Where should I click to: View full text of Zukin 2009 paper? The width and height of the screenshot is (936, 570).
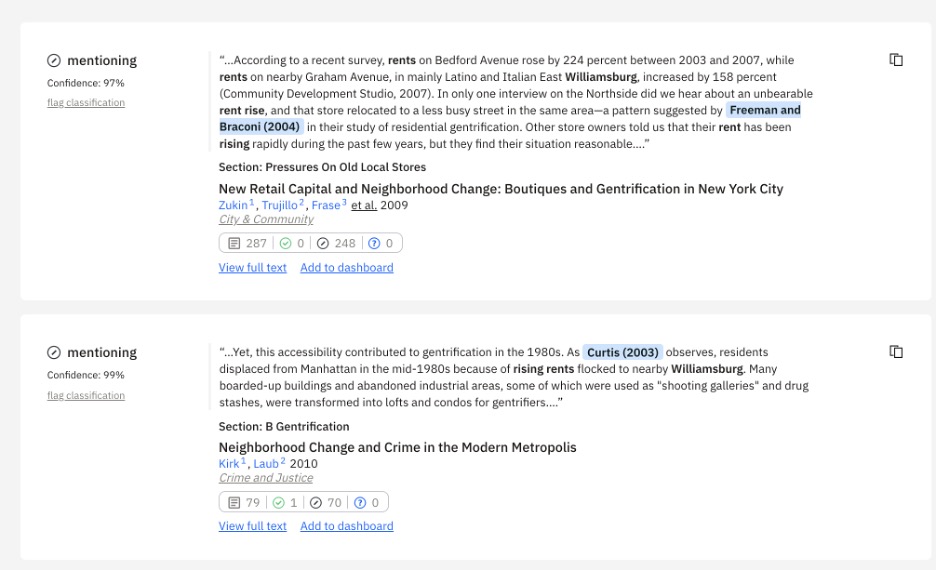click(253, 267)
